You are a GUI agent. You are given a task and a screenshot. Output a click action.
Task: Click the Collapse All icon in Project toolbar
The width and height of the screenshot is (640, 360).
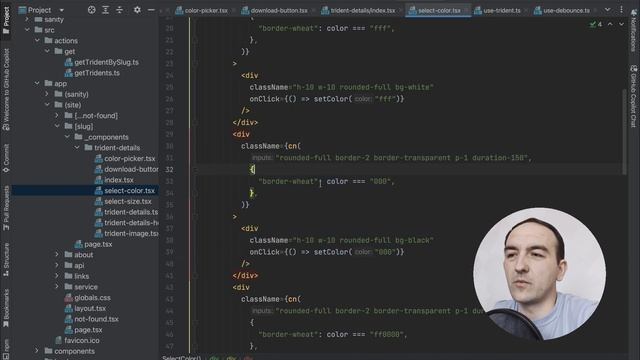pyautogui.click(x=119, y=10)
